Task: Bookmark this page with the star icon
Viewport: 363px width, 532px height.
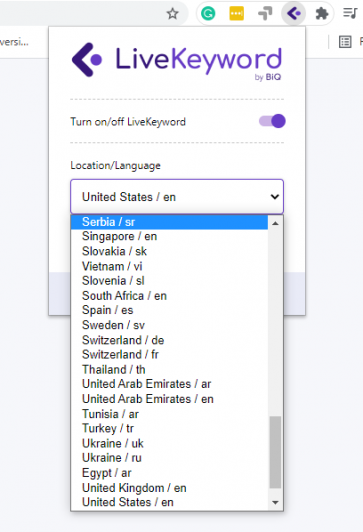Action: (172, 14)
